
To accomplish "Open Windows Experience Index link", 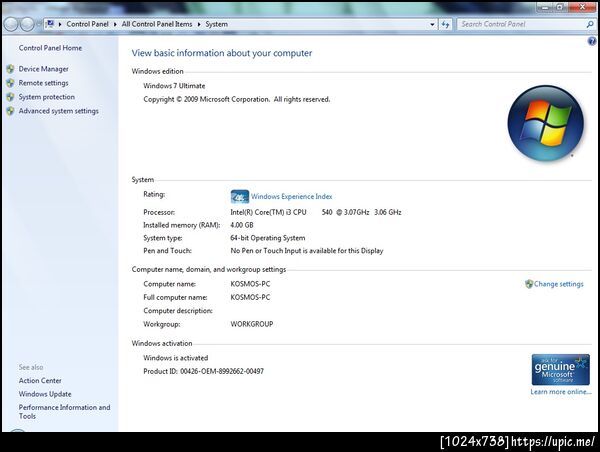I will (292, 197).
